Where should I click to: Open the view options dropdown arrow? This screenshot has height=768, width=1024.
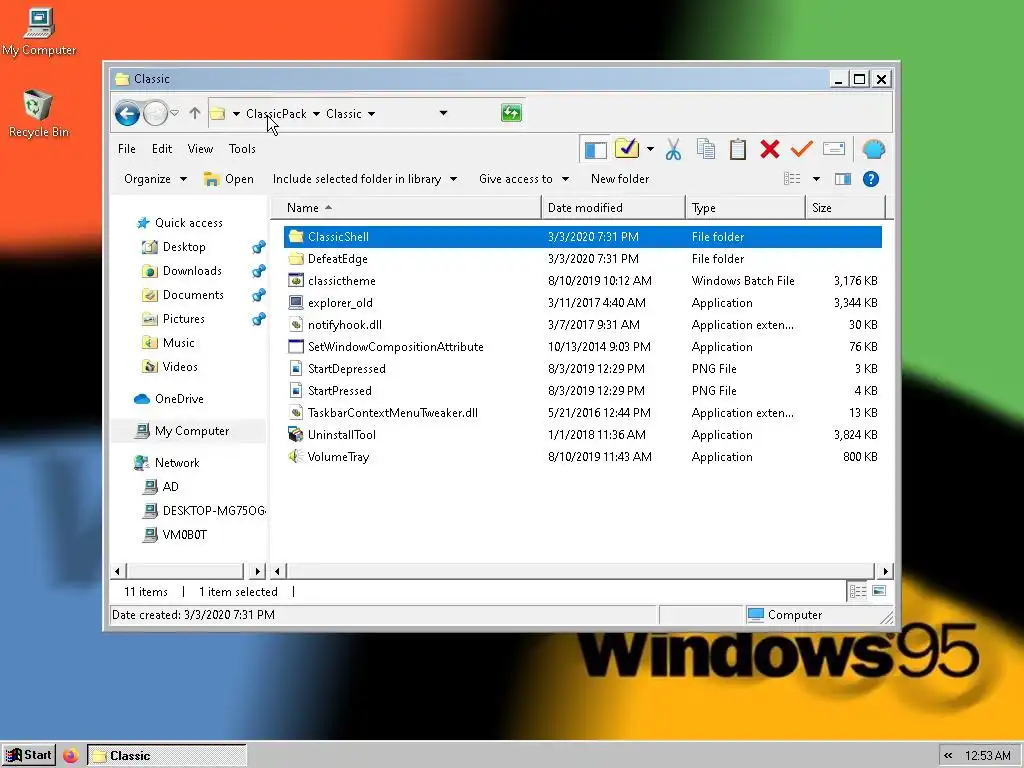[816, 179]
